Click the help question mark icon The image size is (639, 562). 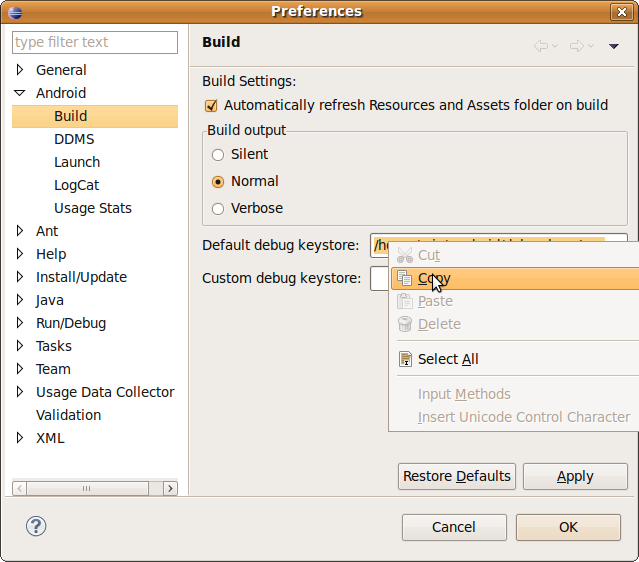click(36, 526)
